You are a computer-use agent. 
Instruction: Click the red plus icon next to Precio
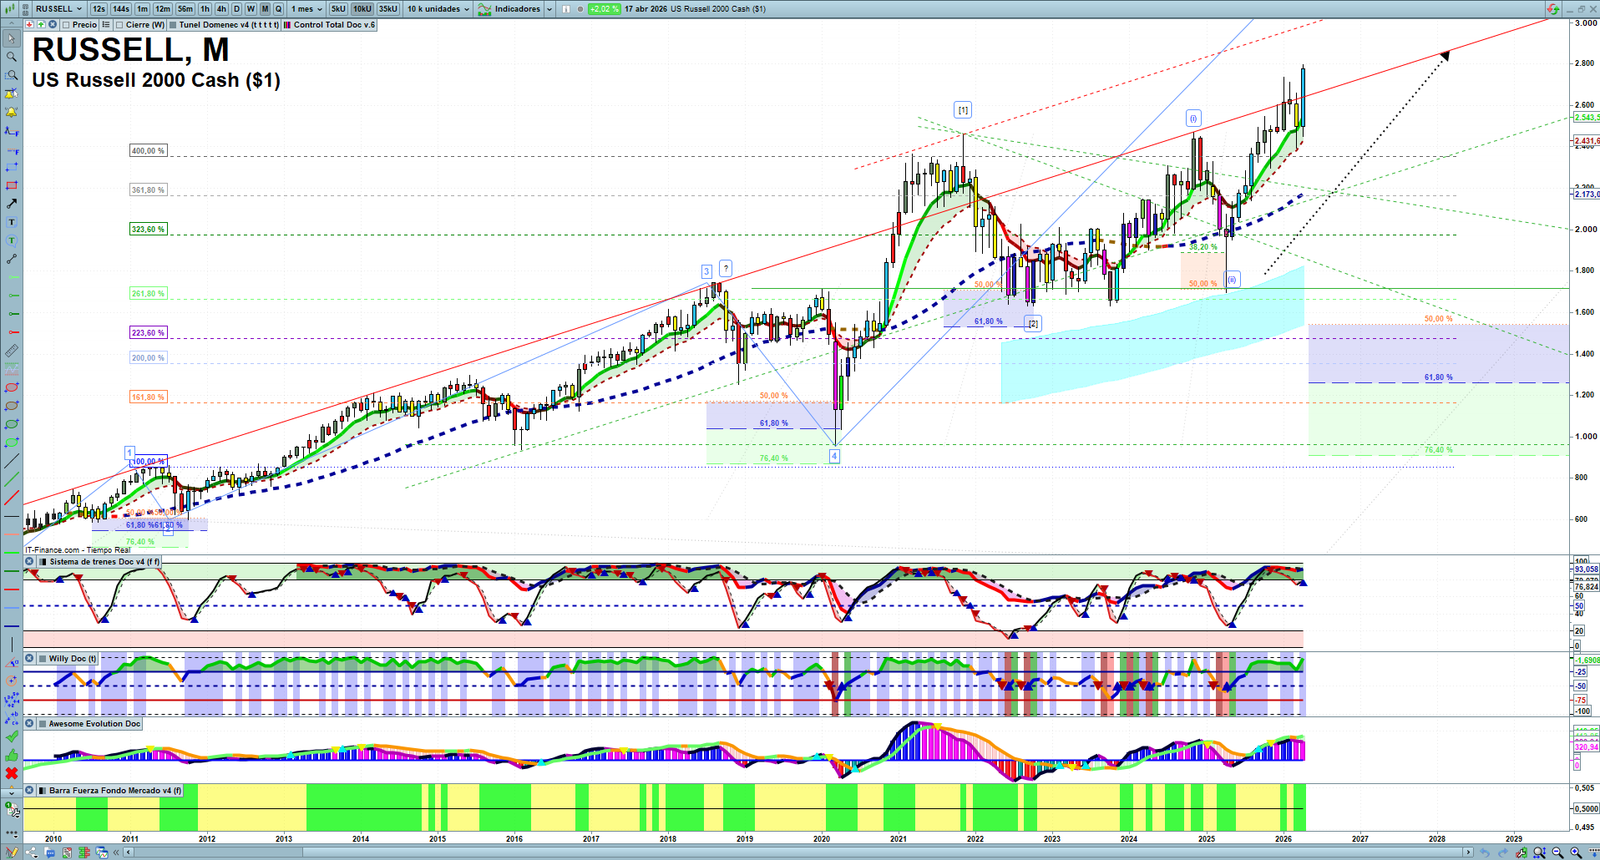pyautogui.click(x=29, y=25)
